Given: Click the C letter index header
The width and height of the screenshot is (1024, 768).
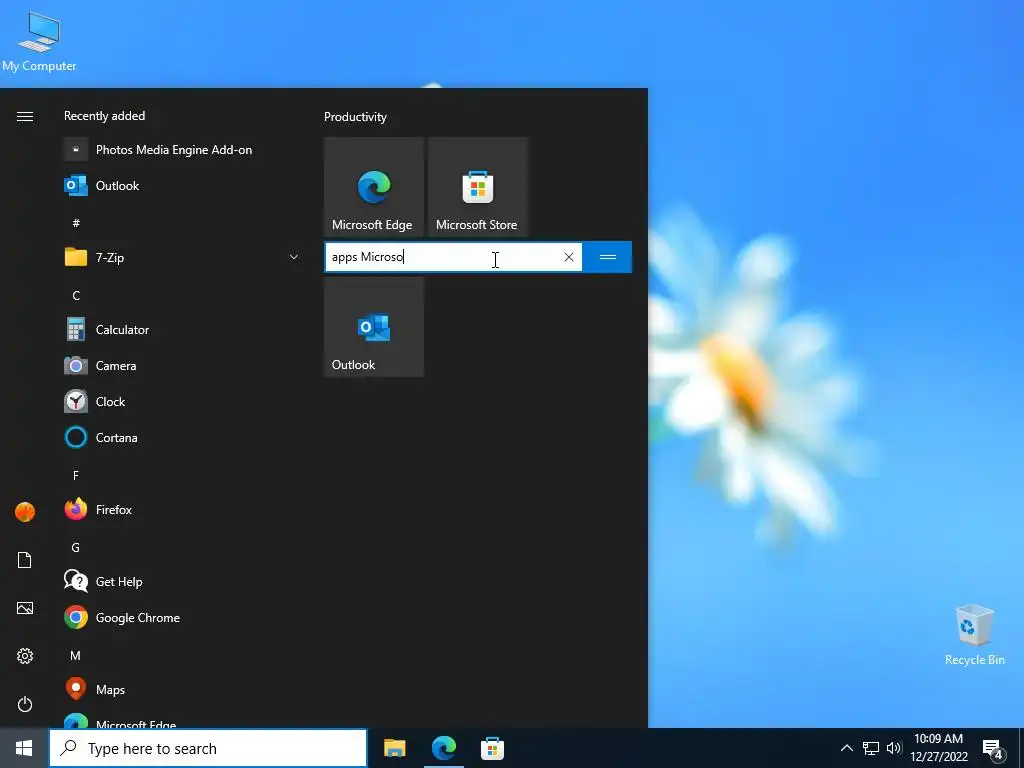Looking at the screenshot, I should click(76, 295).
